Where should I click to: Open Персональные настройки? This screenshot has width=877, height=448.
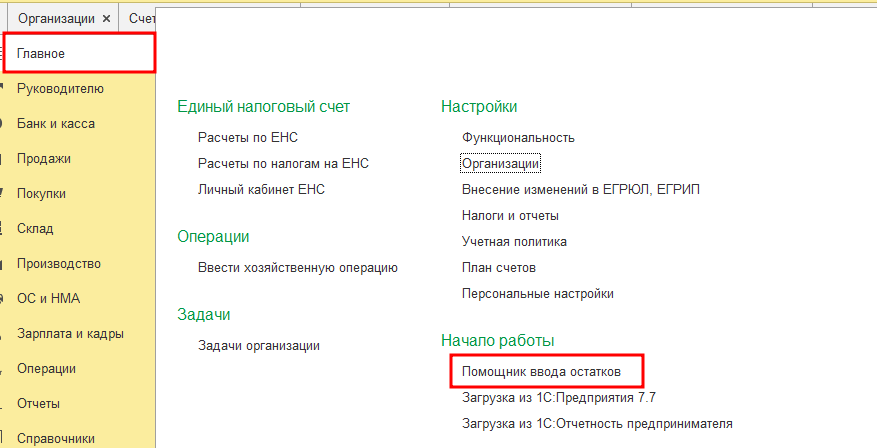pos(537,294)
